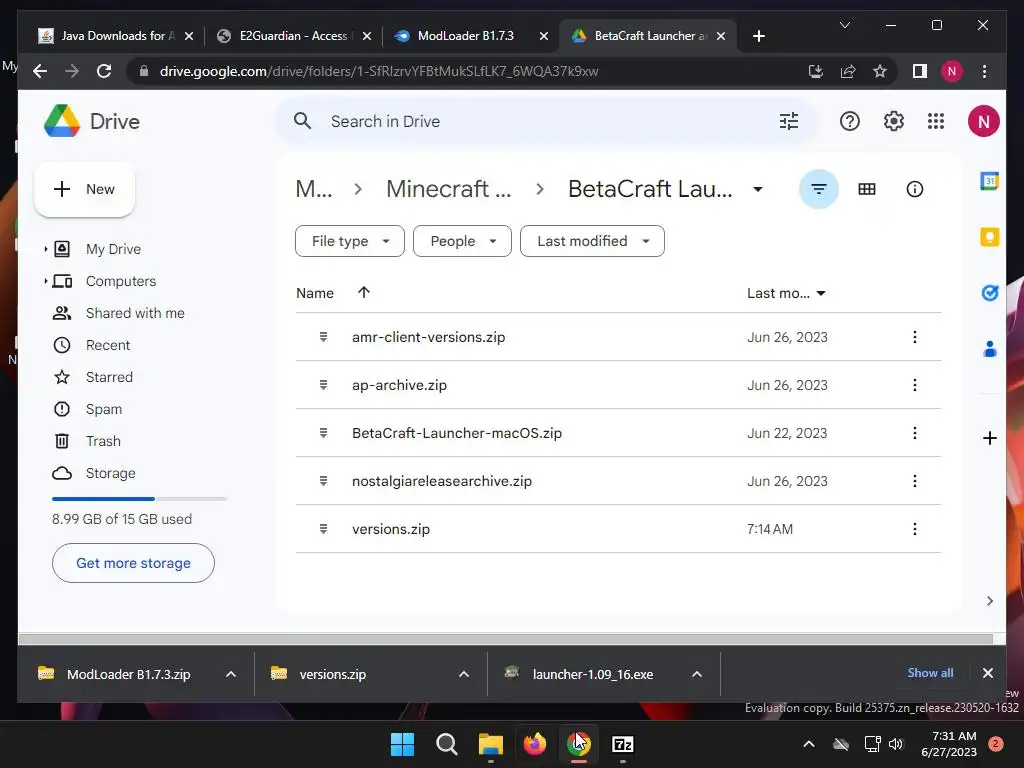Open more actions for amr-client-versions.zip

point(914,337)
